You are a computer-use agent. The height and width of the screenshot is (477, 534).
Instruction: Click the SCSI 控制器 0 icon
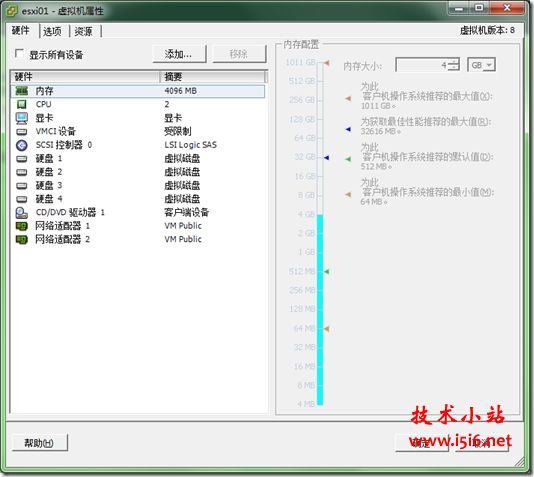click(22, 145)
